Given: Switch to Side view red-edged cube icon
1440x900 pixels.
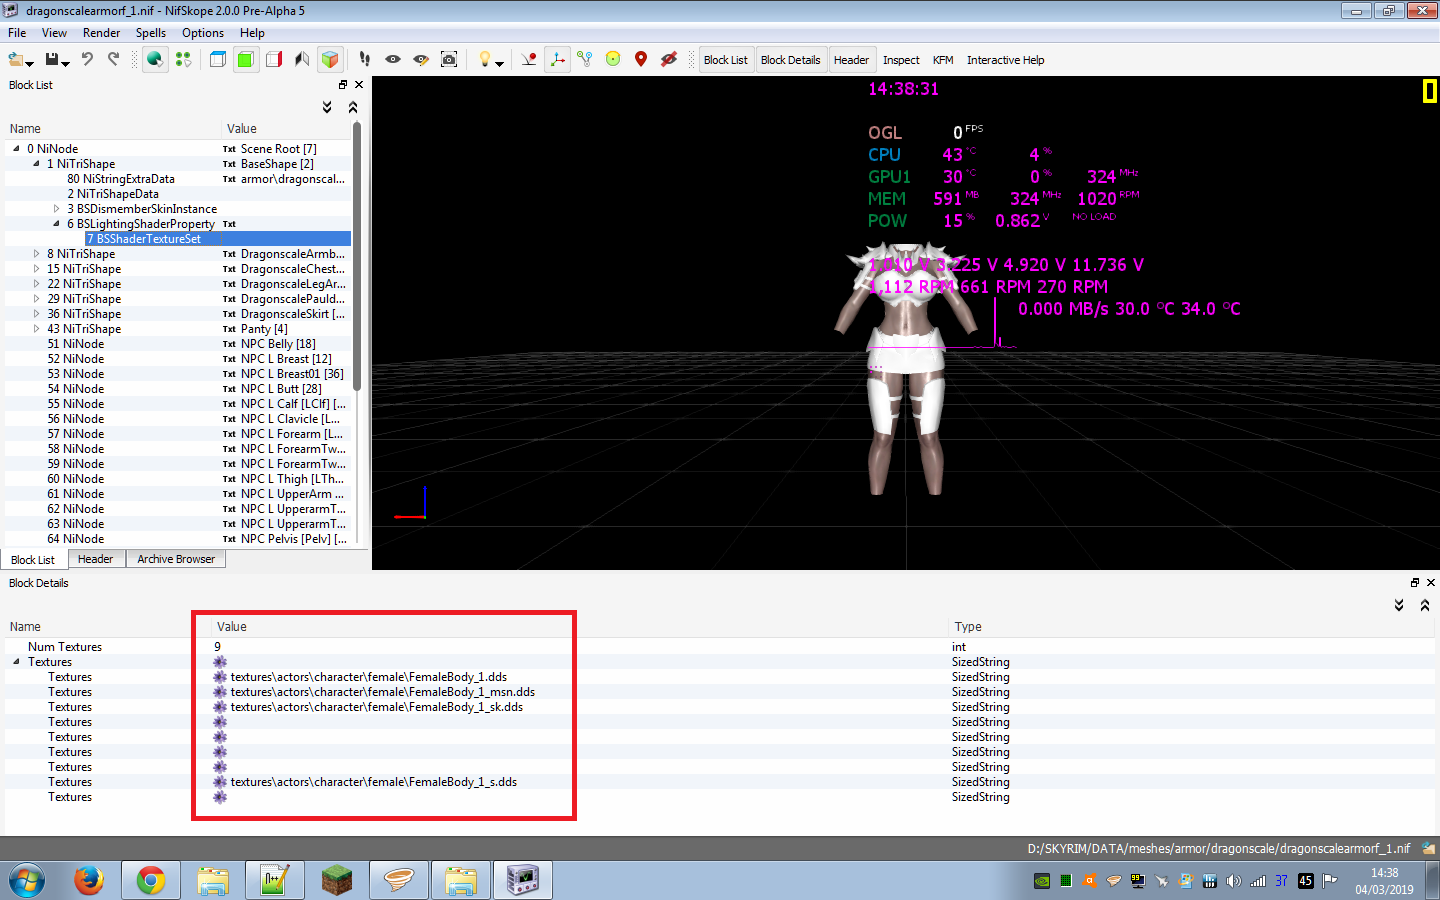Looking at the screenshot, I should pos(273,60).
